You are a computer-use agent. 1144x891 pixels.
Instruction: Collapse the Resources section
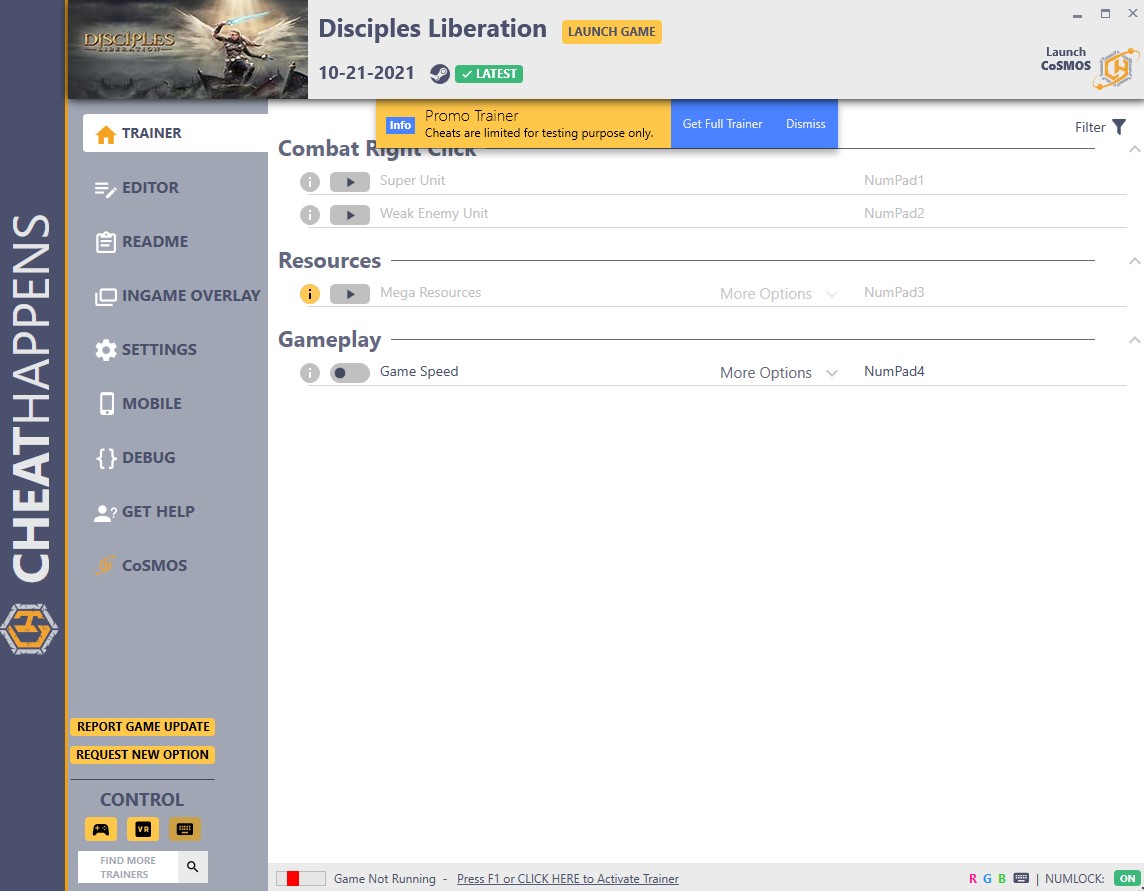pos(1135,261)
